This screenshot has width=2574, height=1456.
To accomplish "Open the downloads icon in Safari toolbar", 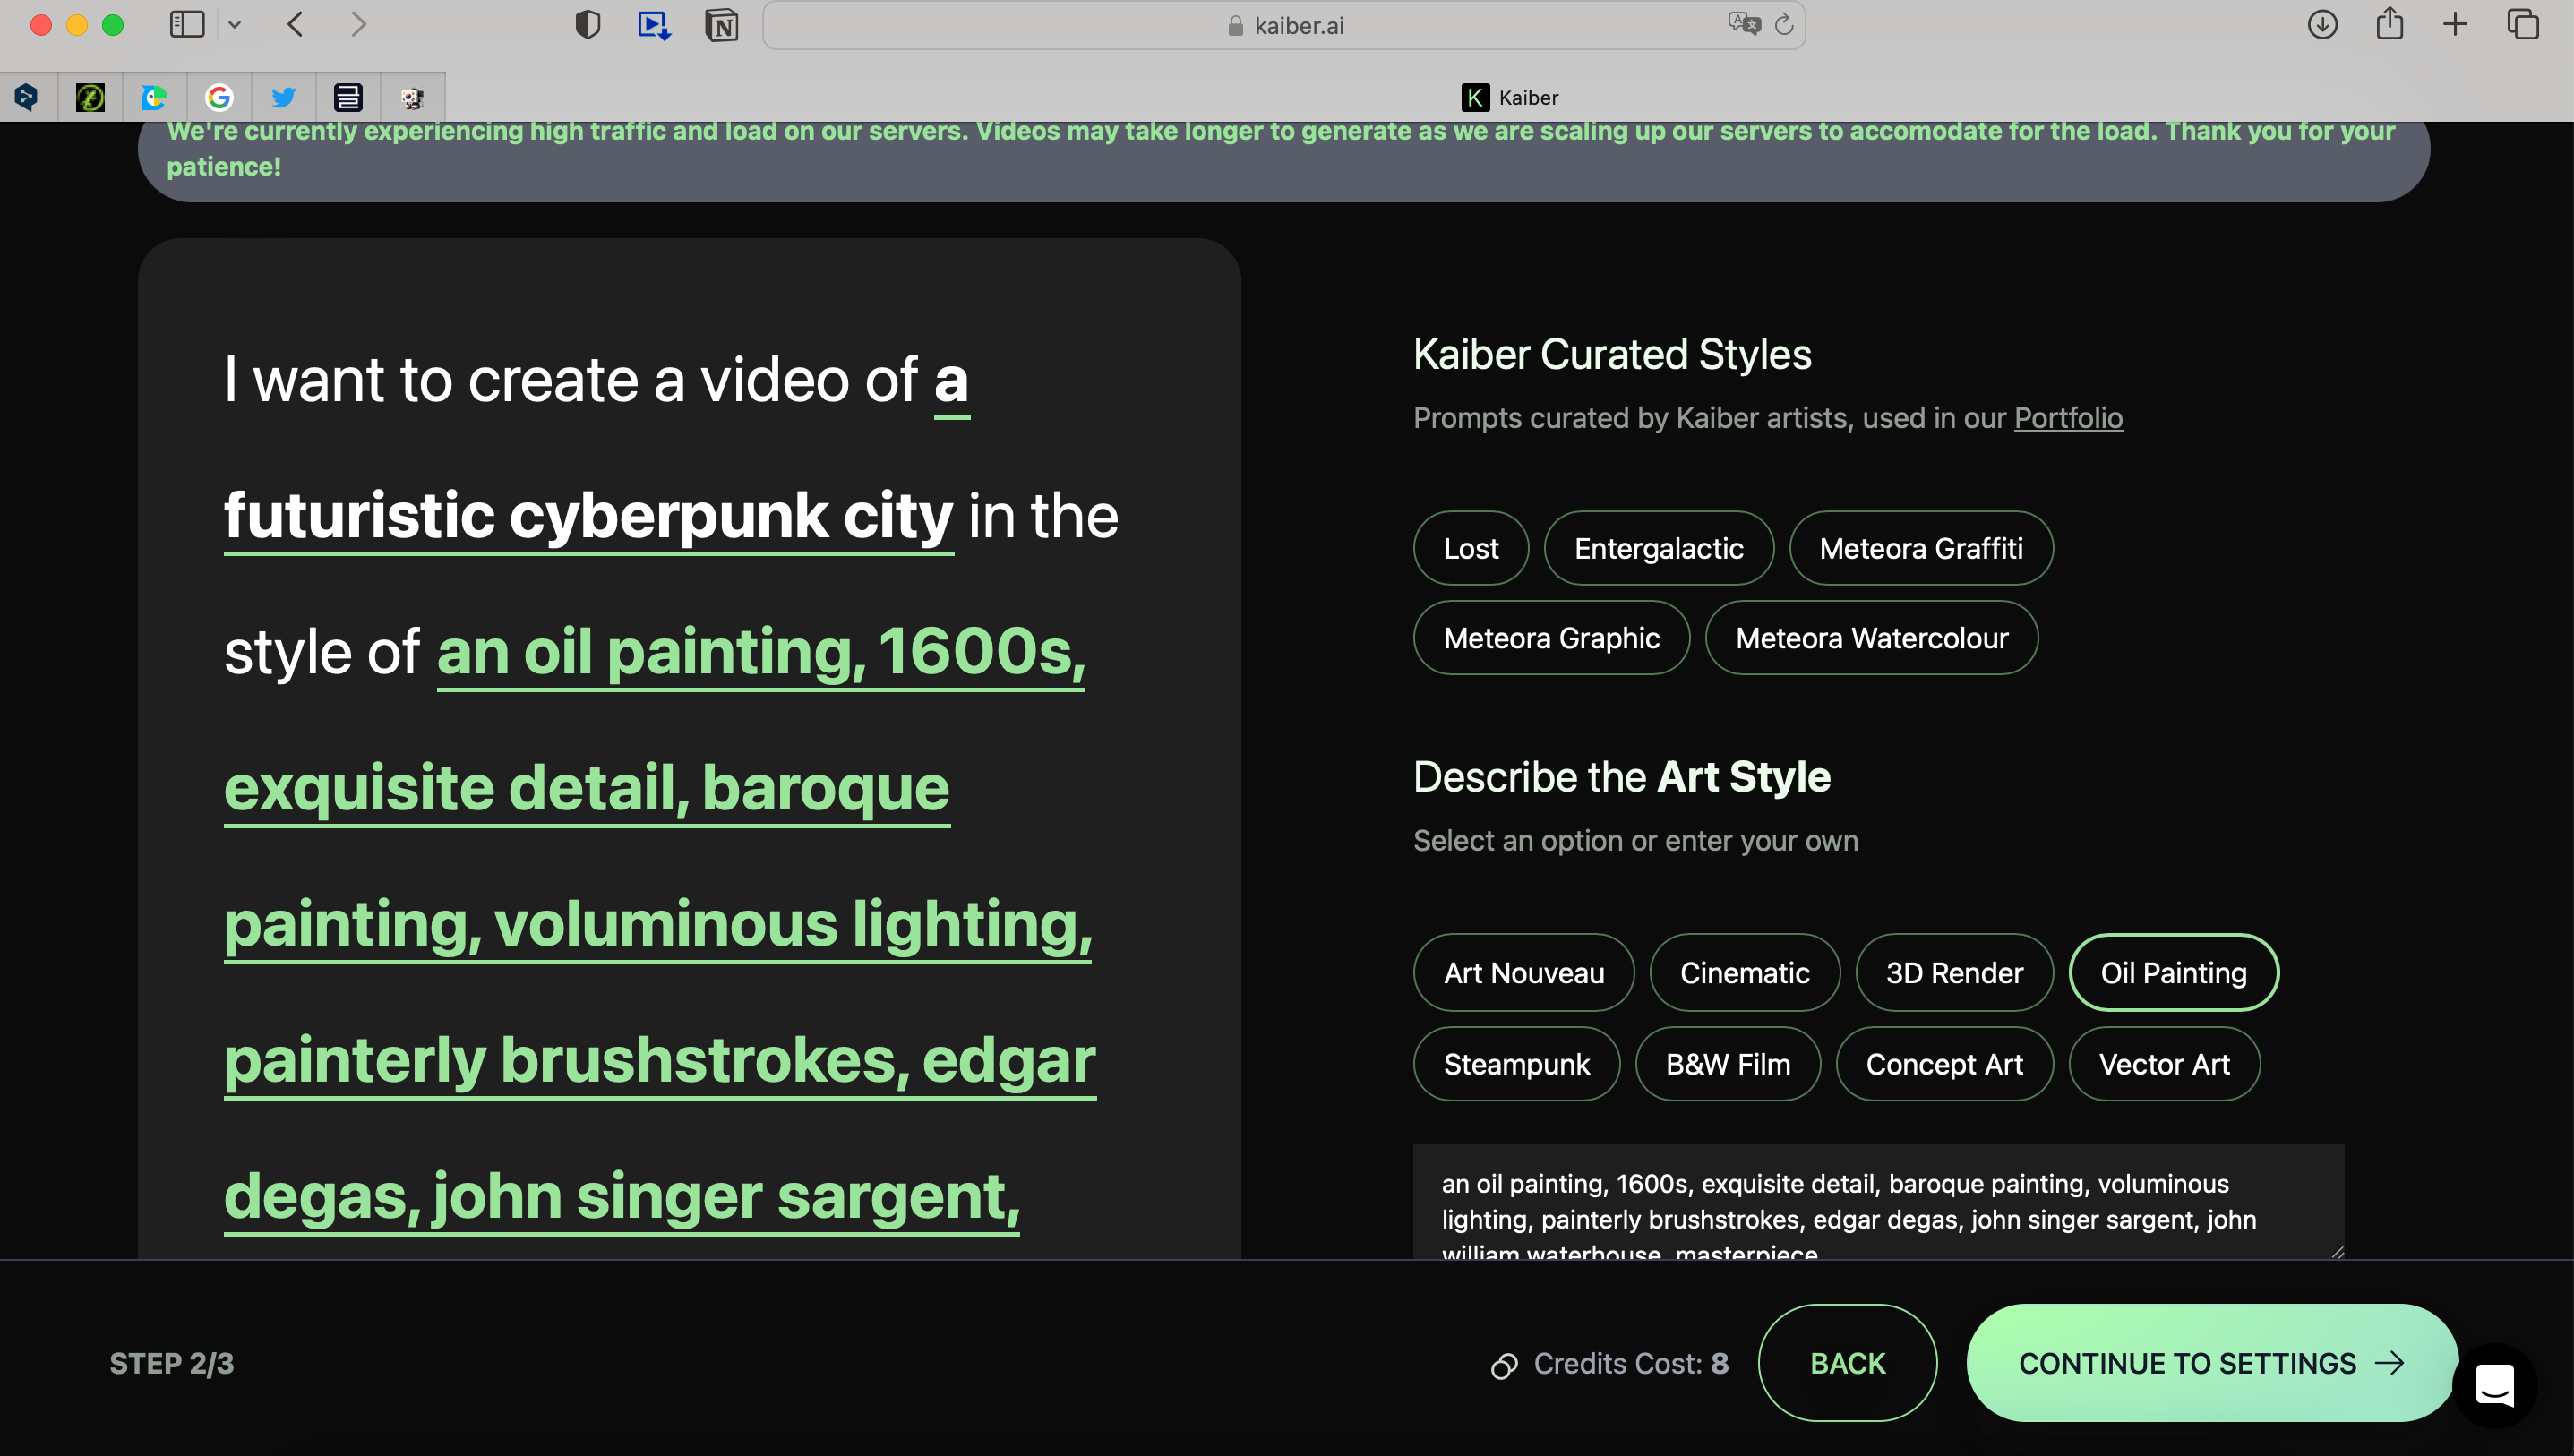I will pos(2322,25).
